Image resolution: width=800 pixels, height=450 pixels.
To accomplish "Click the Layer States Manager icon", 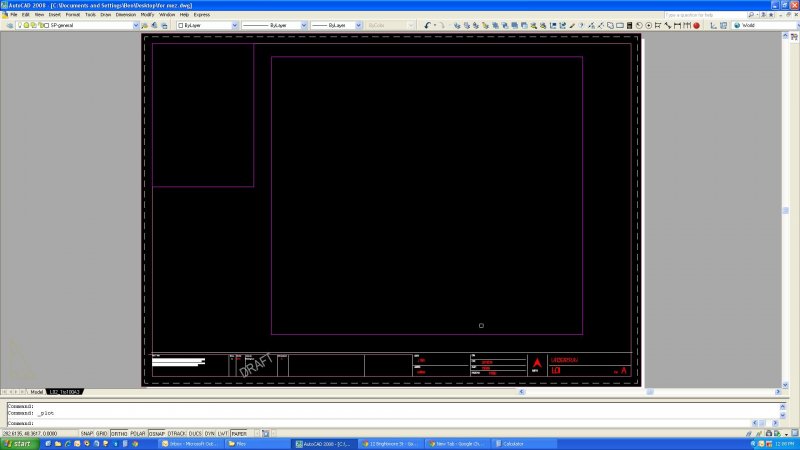I will tap(164, 25).
